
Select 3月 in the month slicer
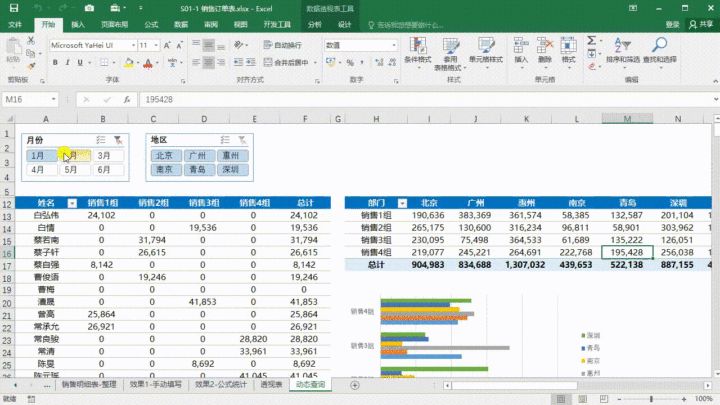[x=108, y=156]
